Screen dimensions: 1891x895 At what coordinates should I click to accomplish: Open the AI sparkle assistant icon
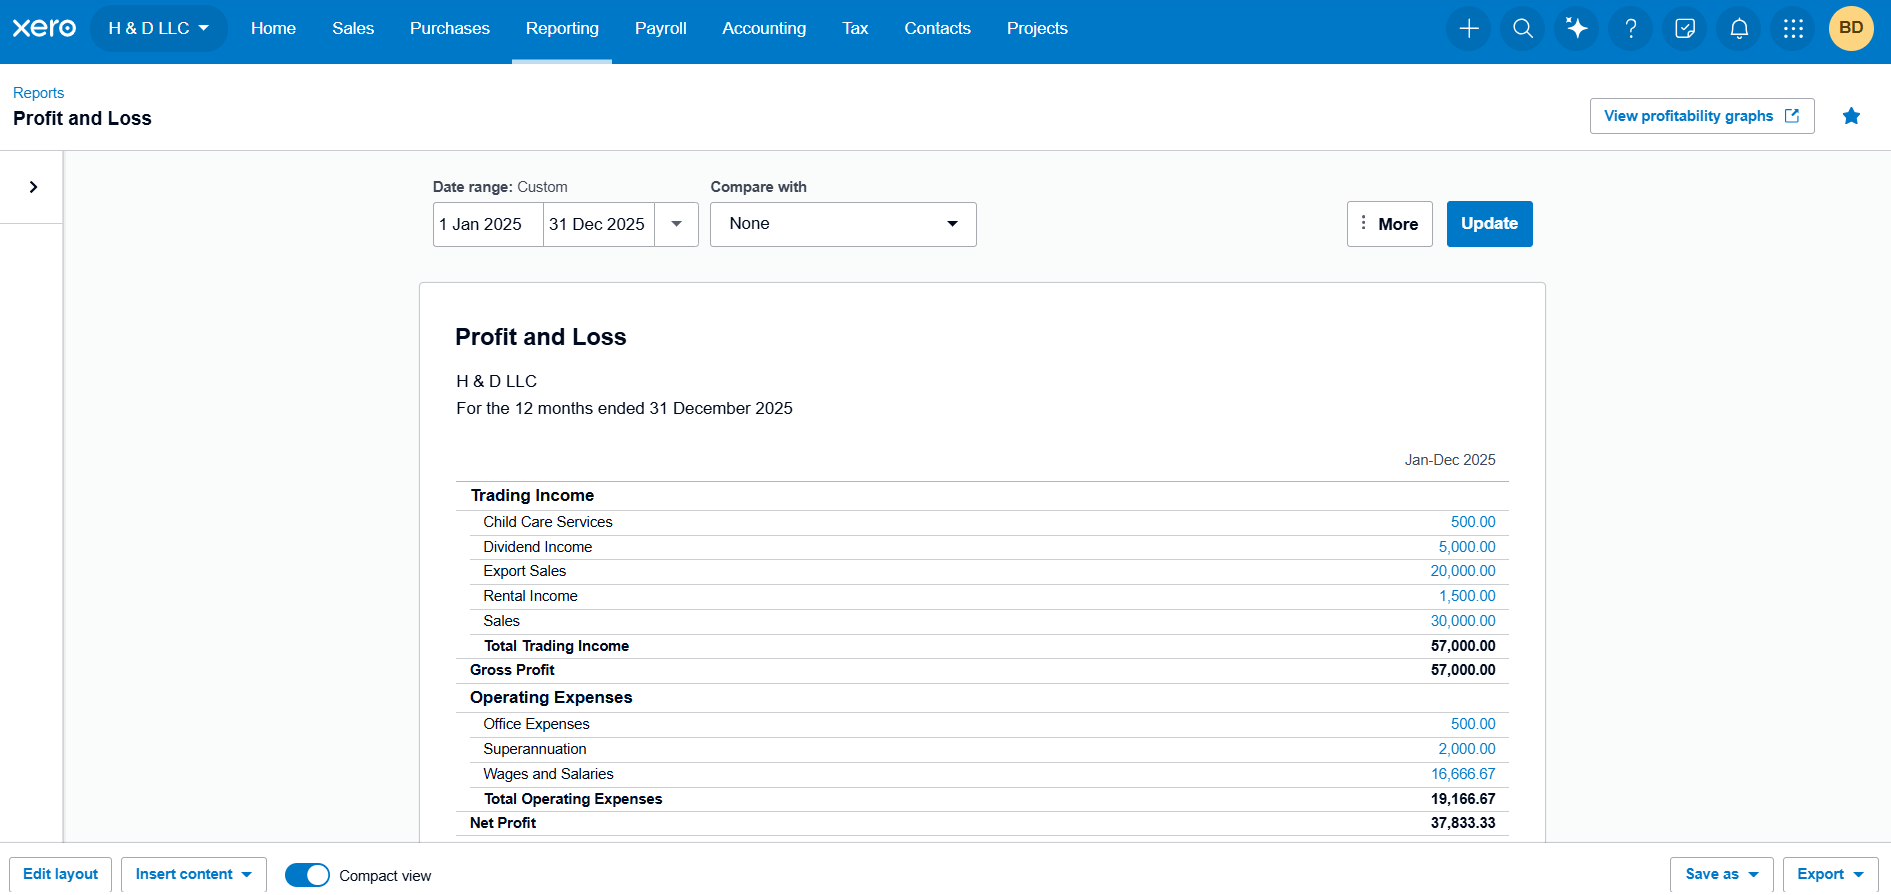(1577, 28)
